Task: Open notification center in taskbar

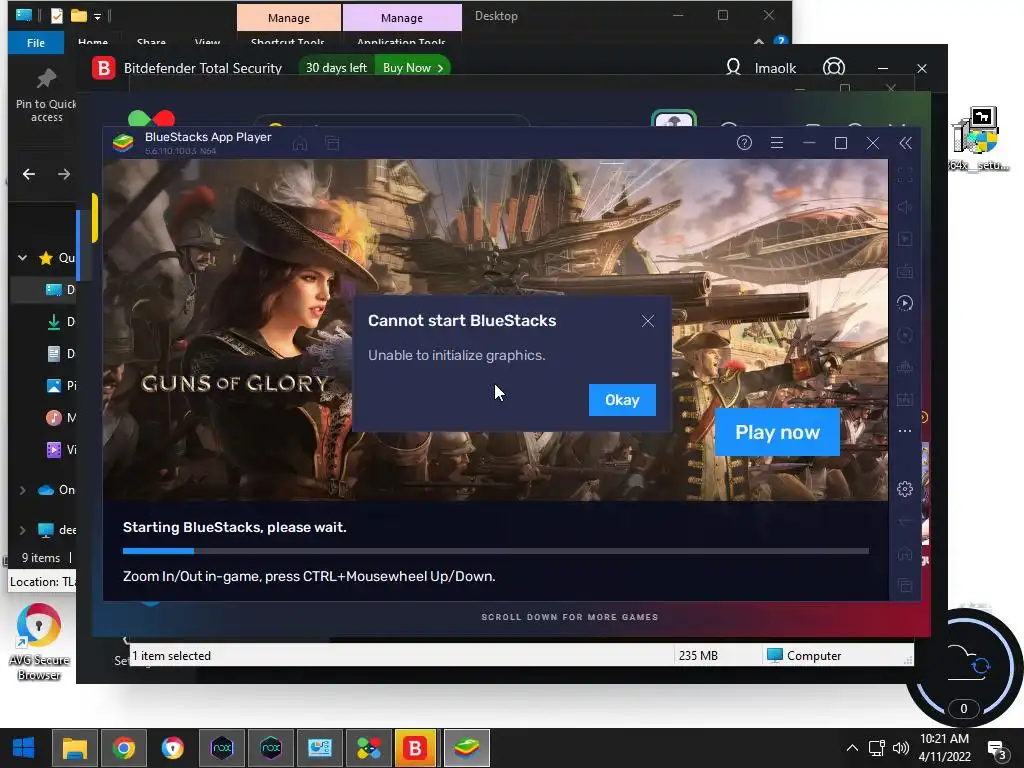Action: point(997,748)
